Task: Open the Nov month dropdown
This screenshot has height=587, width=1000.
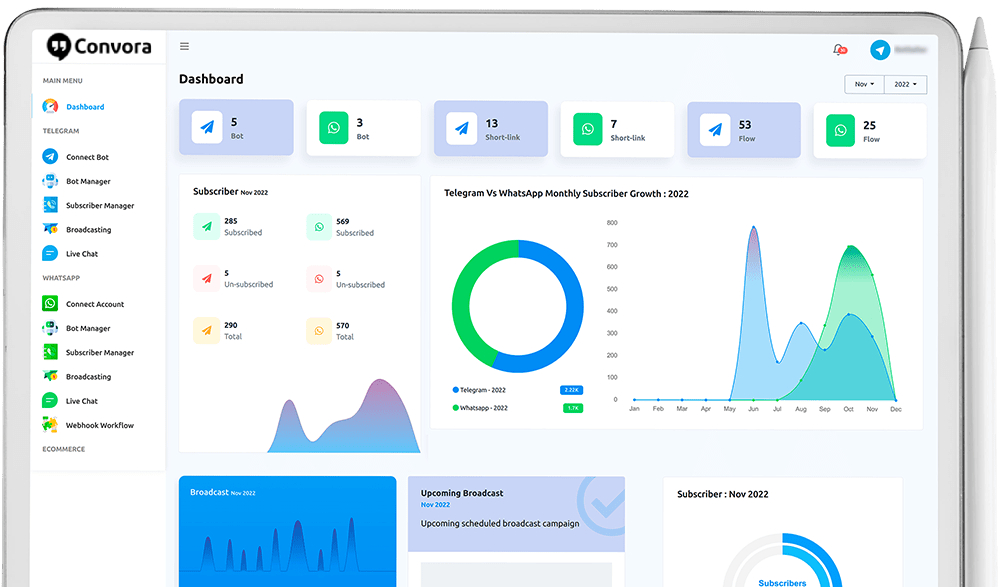Action: coord(864,85)
